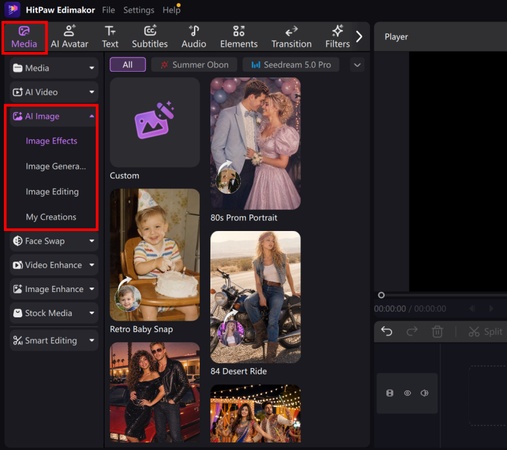Image resolution: width=507 pixels, height=450 pixels.
Task: Choose the Retro Baby Snap effect thumbnail
Action: (155, 255)
